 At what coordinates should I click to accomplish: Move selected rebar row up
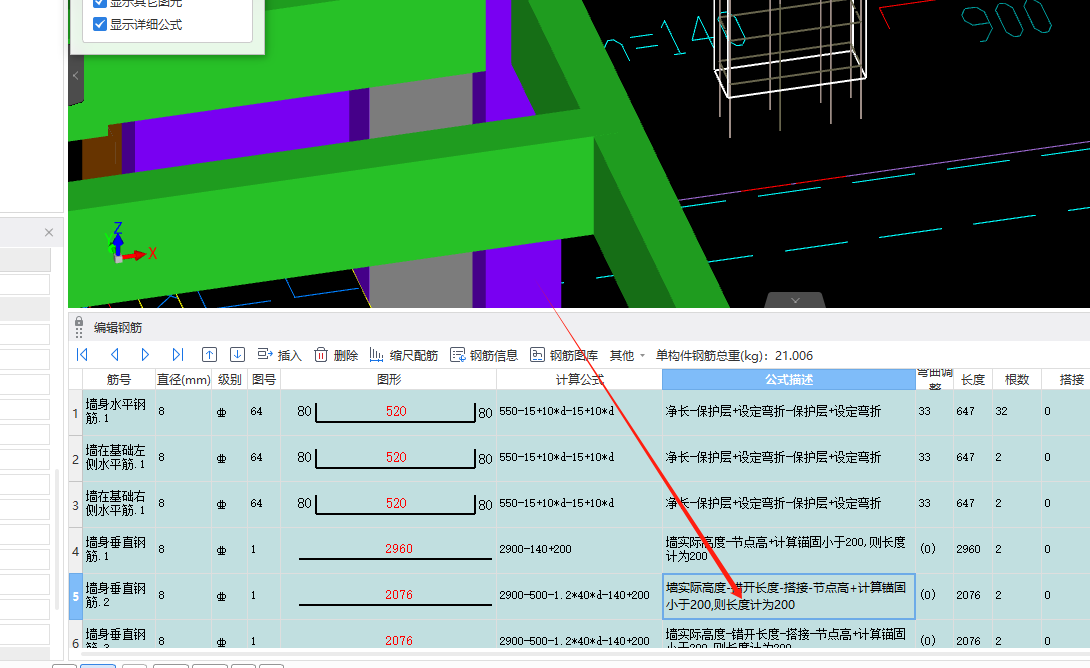209,355
